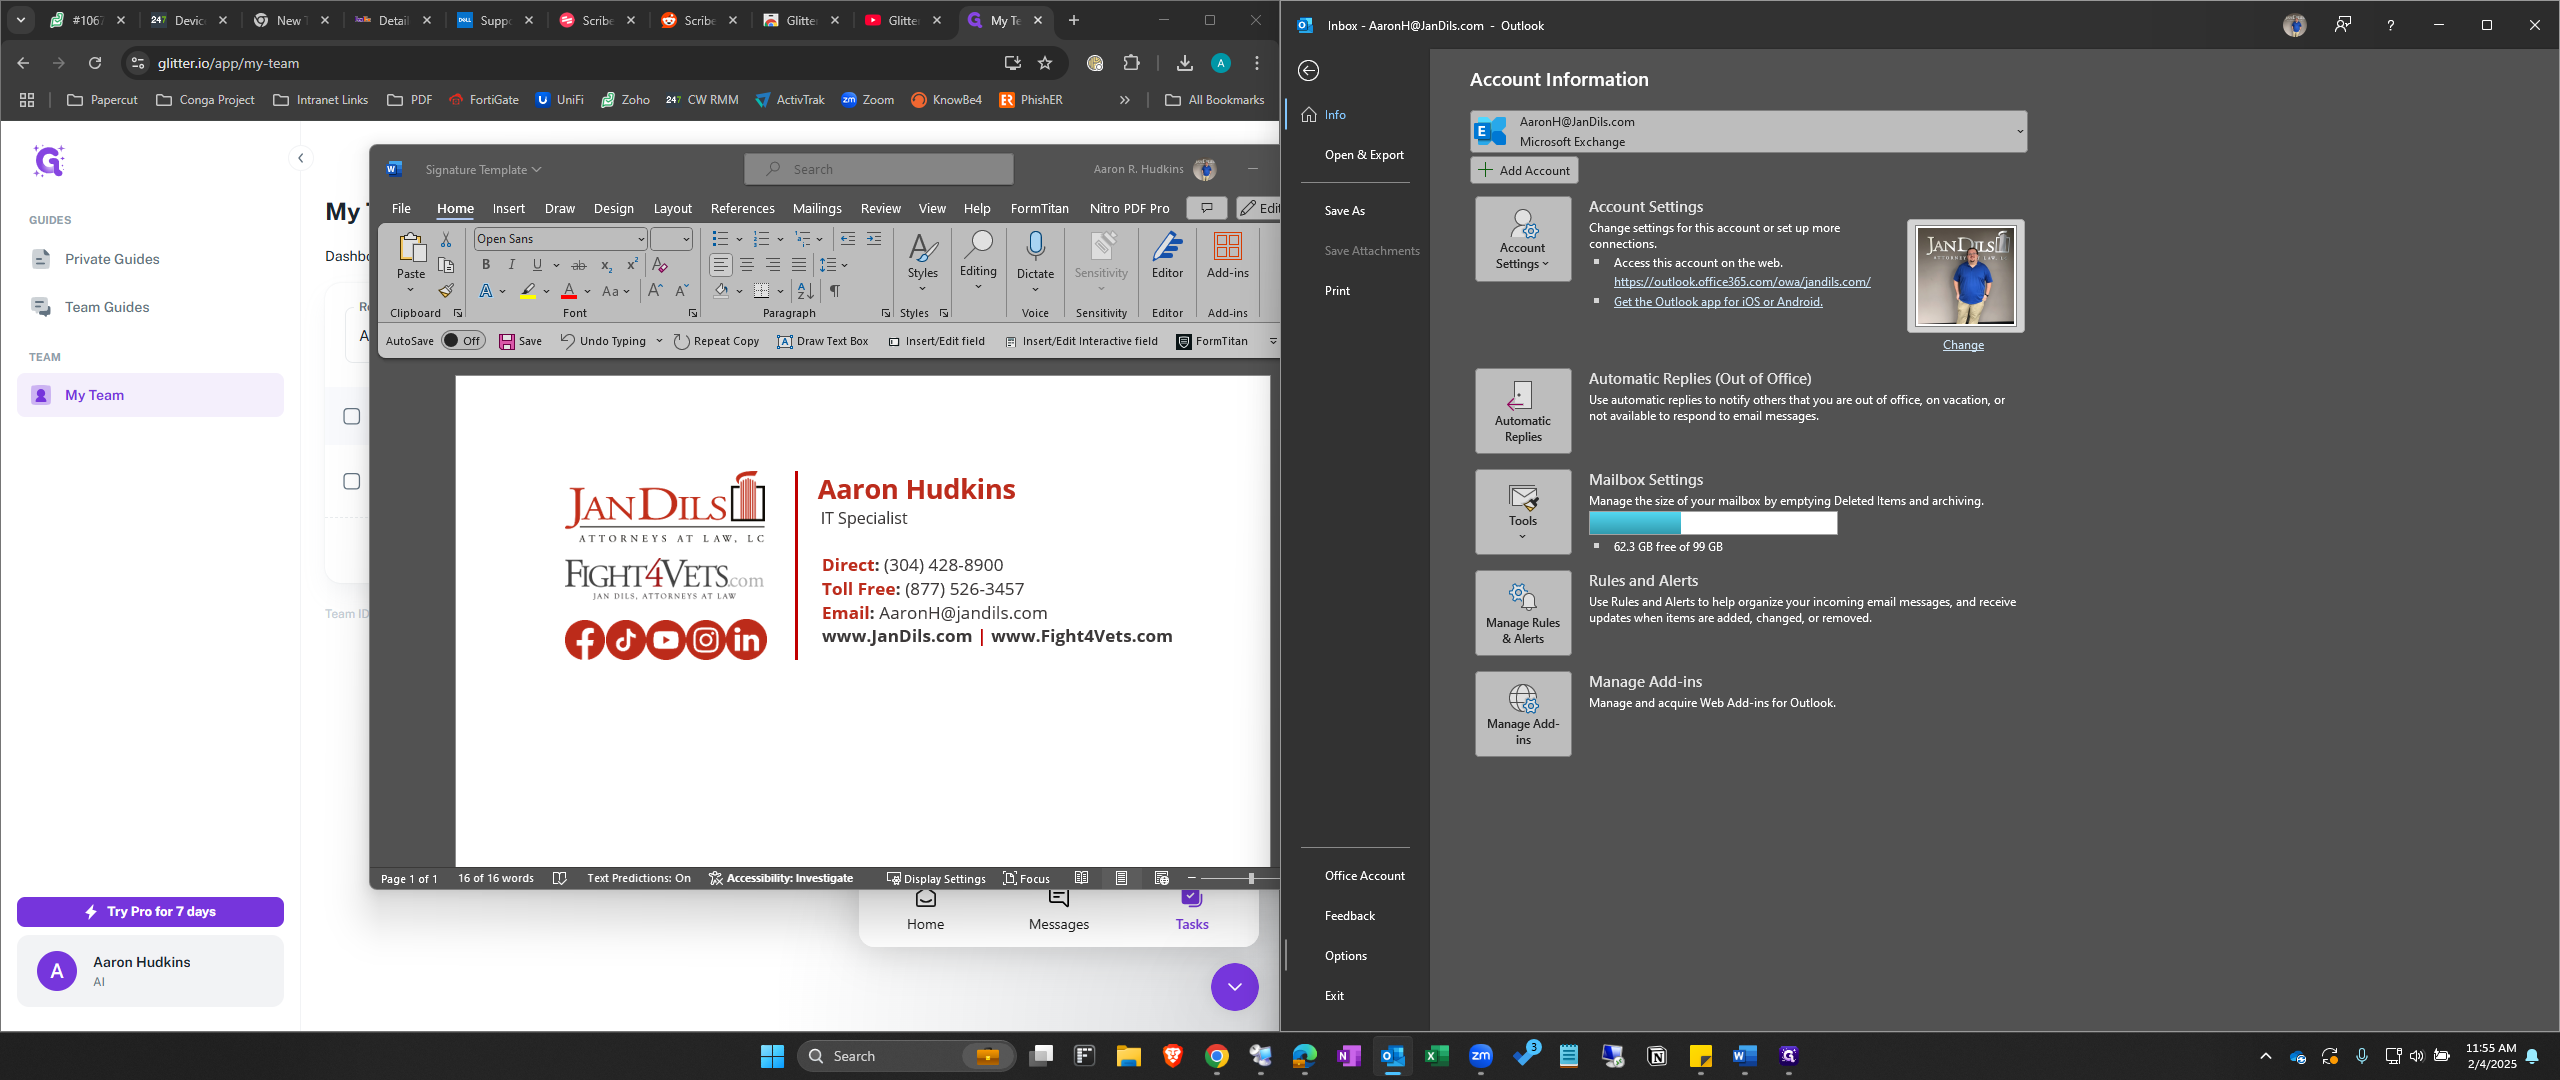Select the Format Painter brush icon

click(x=446, y=291)
